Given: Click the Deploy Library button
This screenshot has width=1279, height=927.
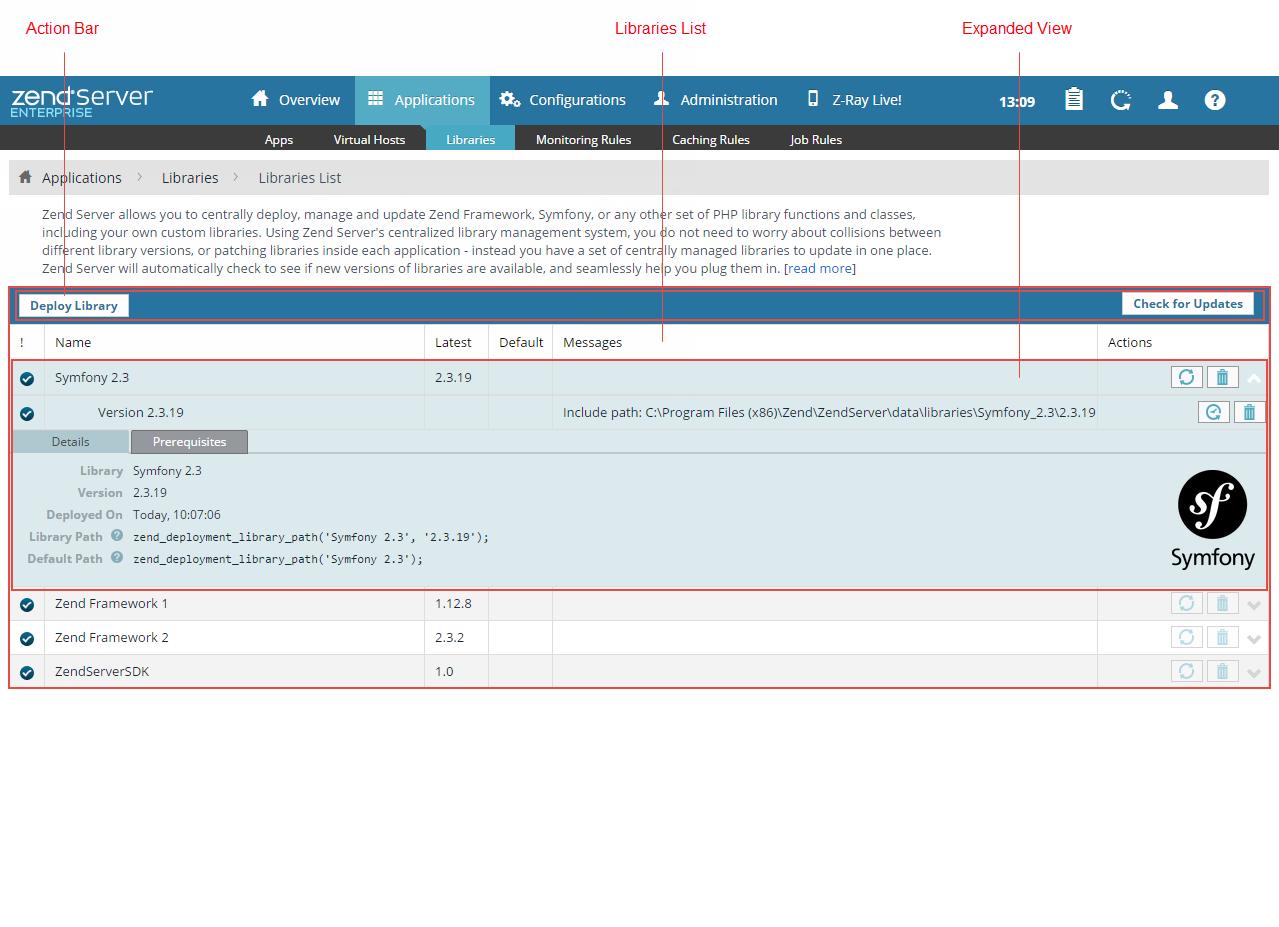Looking at the screenshot, I should [74, 306].
